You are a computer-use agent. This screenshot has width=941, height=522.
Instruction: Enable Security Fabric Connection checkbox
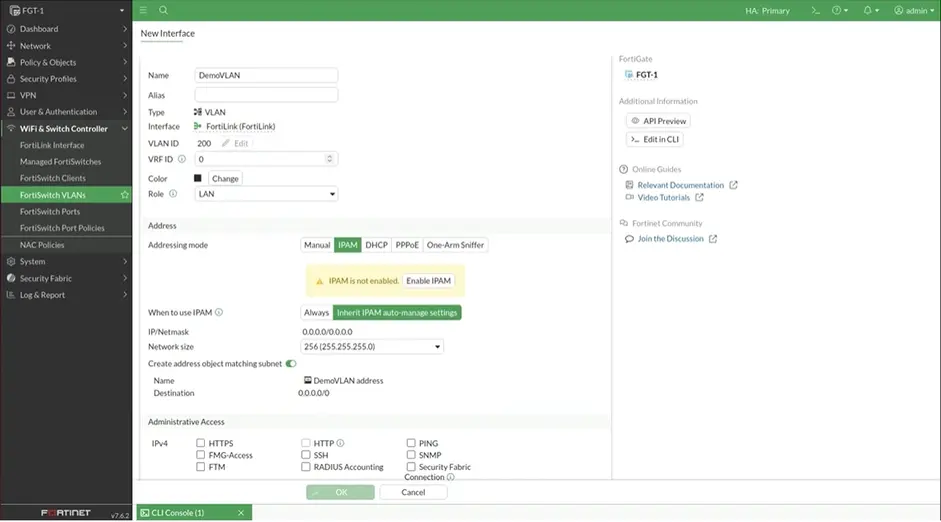pyautogui.click(x=411, y=466)
